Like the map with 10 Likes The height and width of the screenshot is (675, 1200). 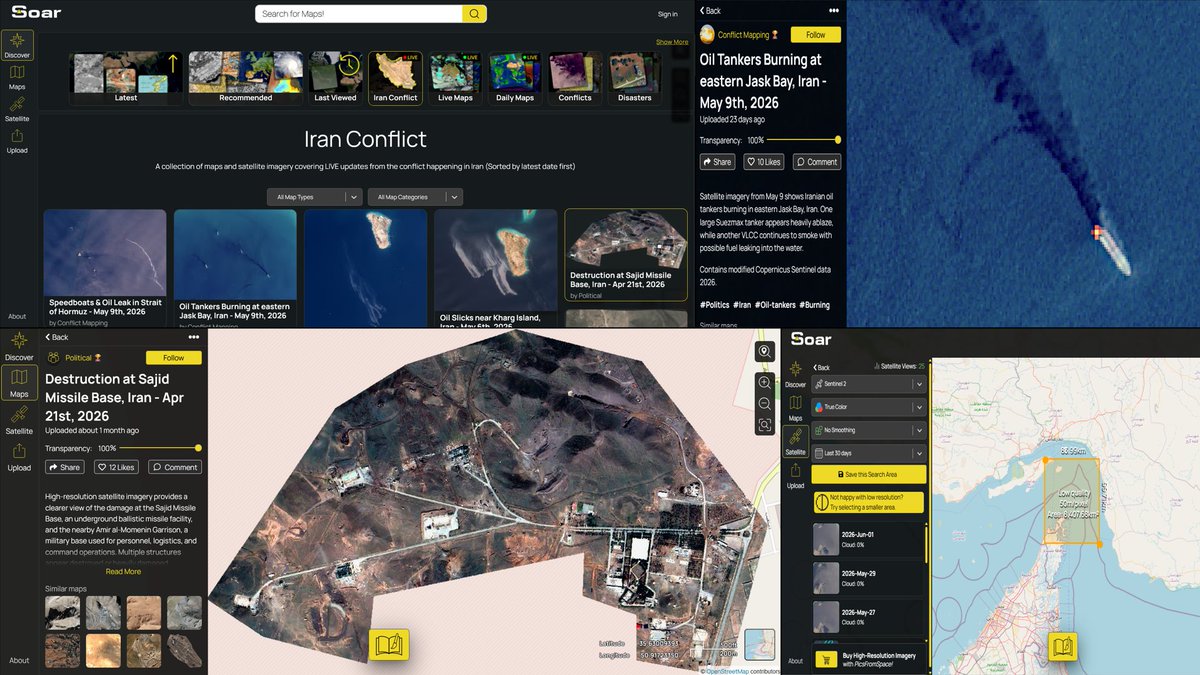(765, 161)
